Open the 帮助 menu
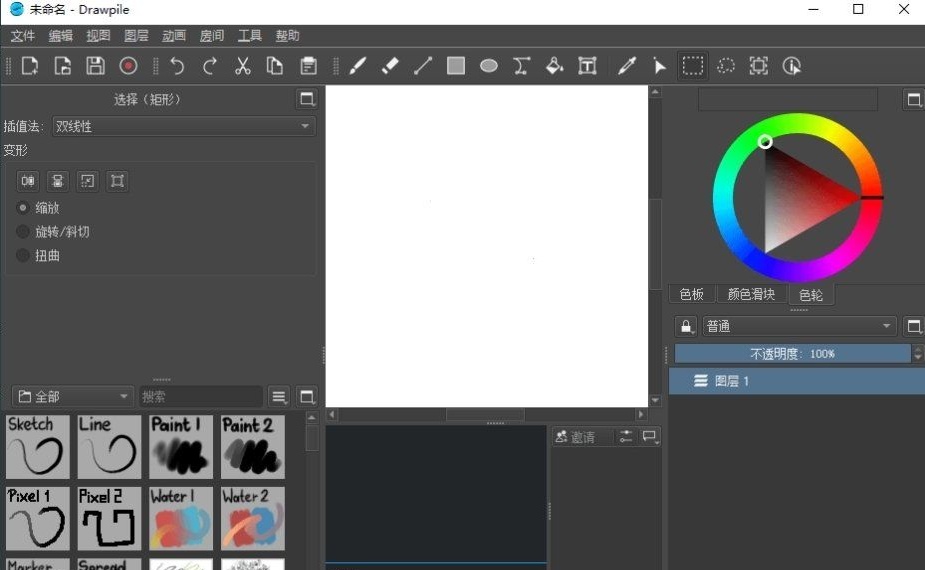 click(287, 36)
